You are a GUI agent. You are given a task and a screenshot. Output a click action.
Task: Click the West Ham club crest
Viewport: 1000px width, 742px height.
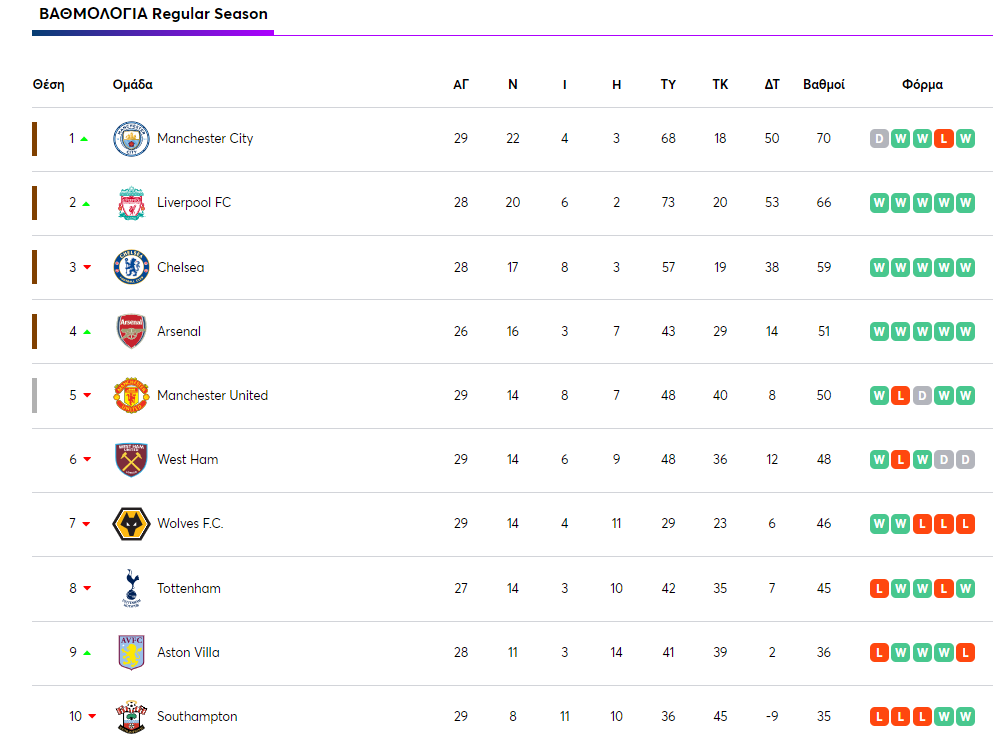pos(131,460)
